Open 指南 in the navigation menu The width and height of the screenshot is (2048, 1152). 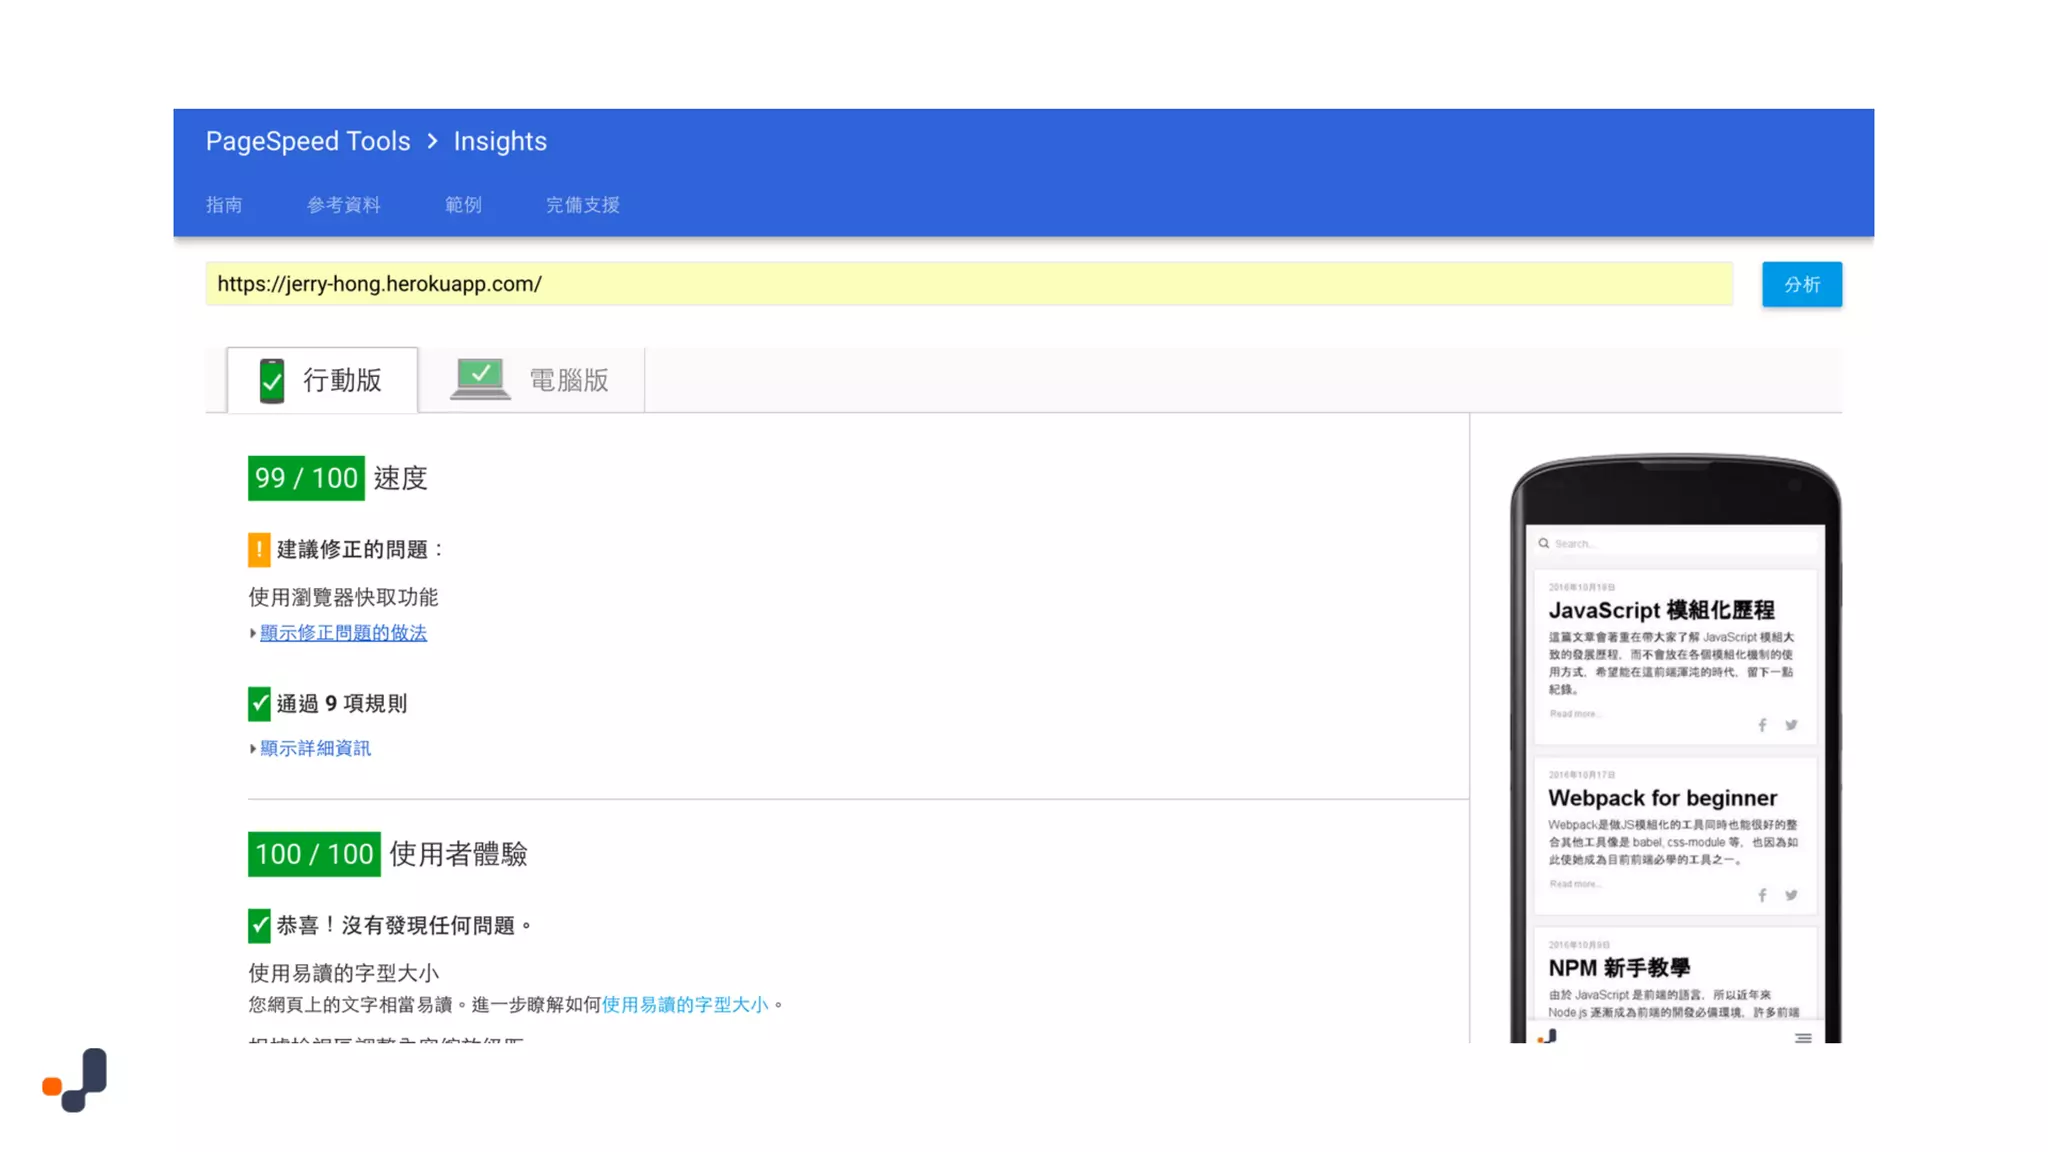[x=224, y=205]
